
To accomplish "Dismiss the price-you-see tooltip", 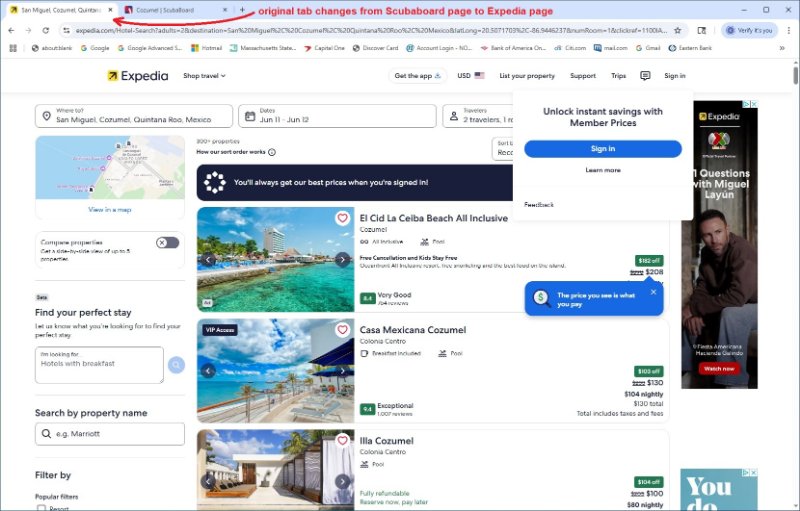I will point(654,292).
